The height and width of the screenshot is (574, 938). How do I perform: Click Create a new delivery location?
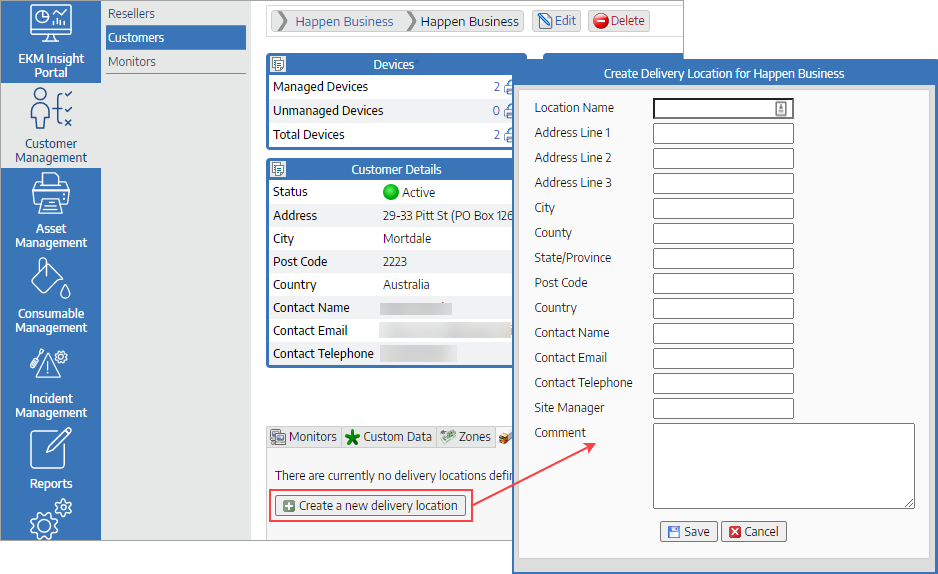coord(370,506)
